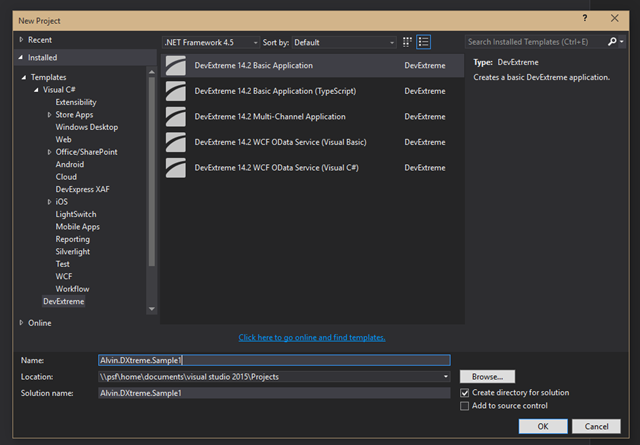The height and width of the screenshot is (445, 640).
Task: Select DevExtreme 14.2 WCF OData Service (Visual Basic)
Action: point(313,142)
